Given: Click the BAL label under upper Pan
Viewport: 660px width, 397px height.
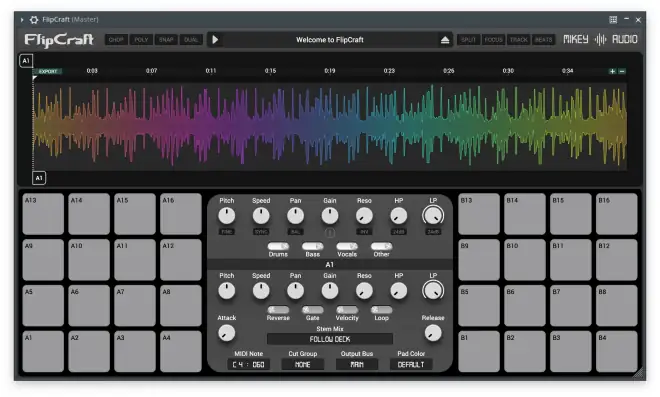Looking at the screenshot, I should pyautogui.click(x=295, y=232).
